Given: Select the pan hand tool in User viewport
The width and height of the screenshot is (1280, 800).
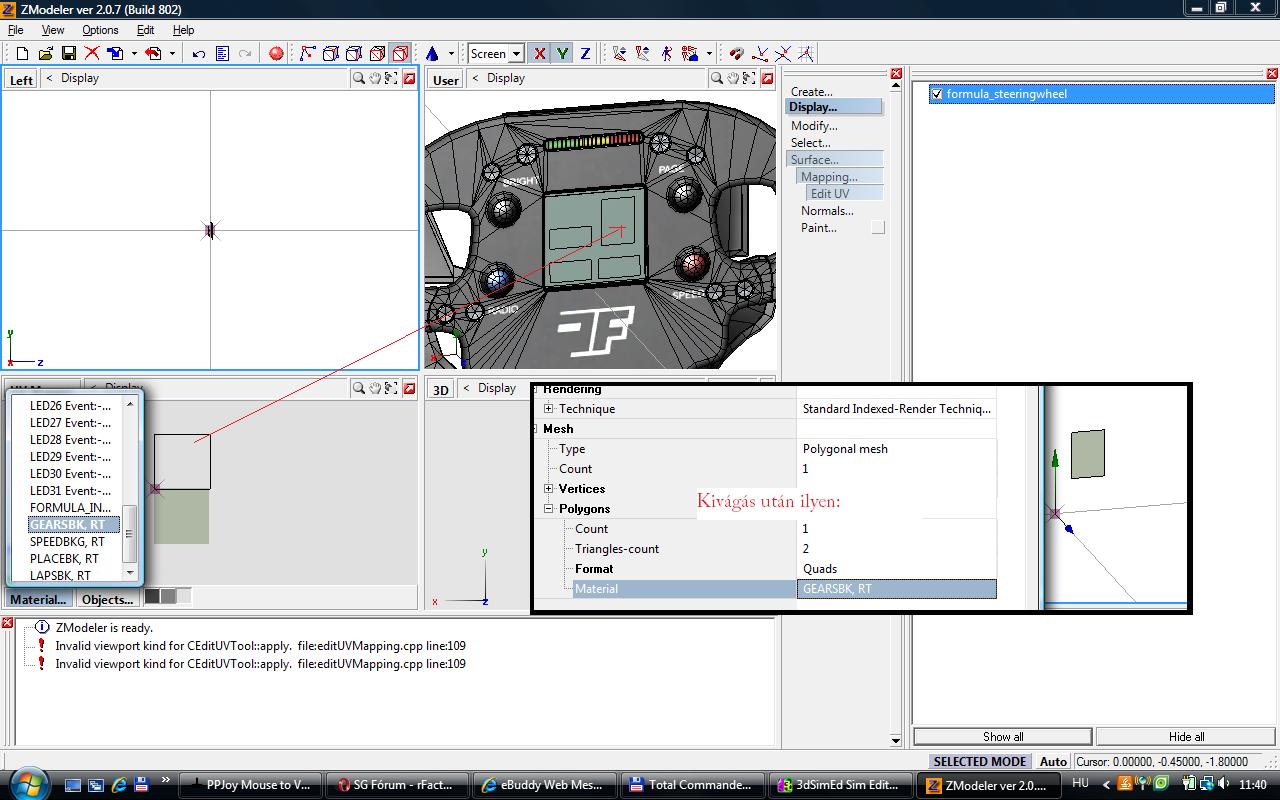Looking at the screenshot, I should 733,78.
